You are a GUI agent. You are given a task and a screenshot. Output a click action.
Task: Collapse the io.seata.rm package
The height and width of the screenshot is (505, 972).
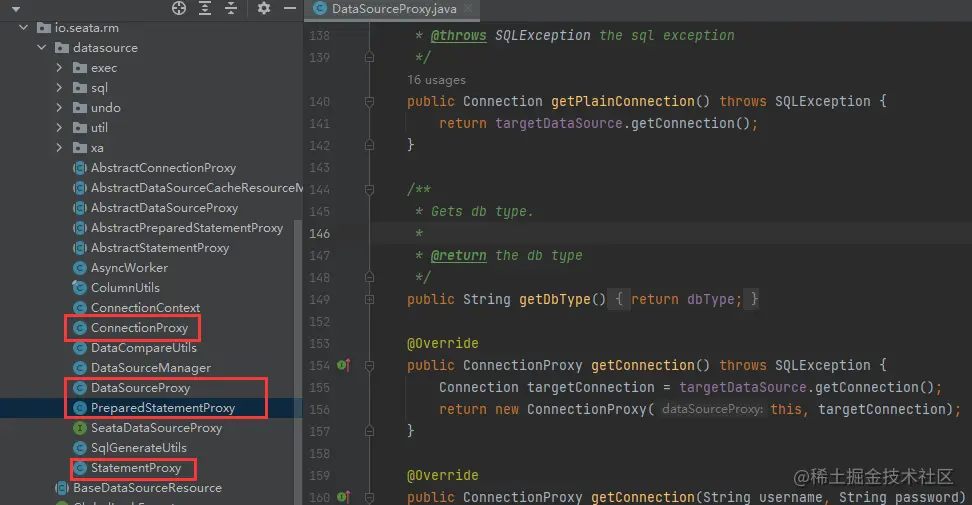click(24, 28)
